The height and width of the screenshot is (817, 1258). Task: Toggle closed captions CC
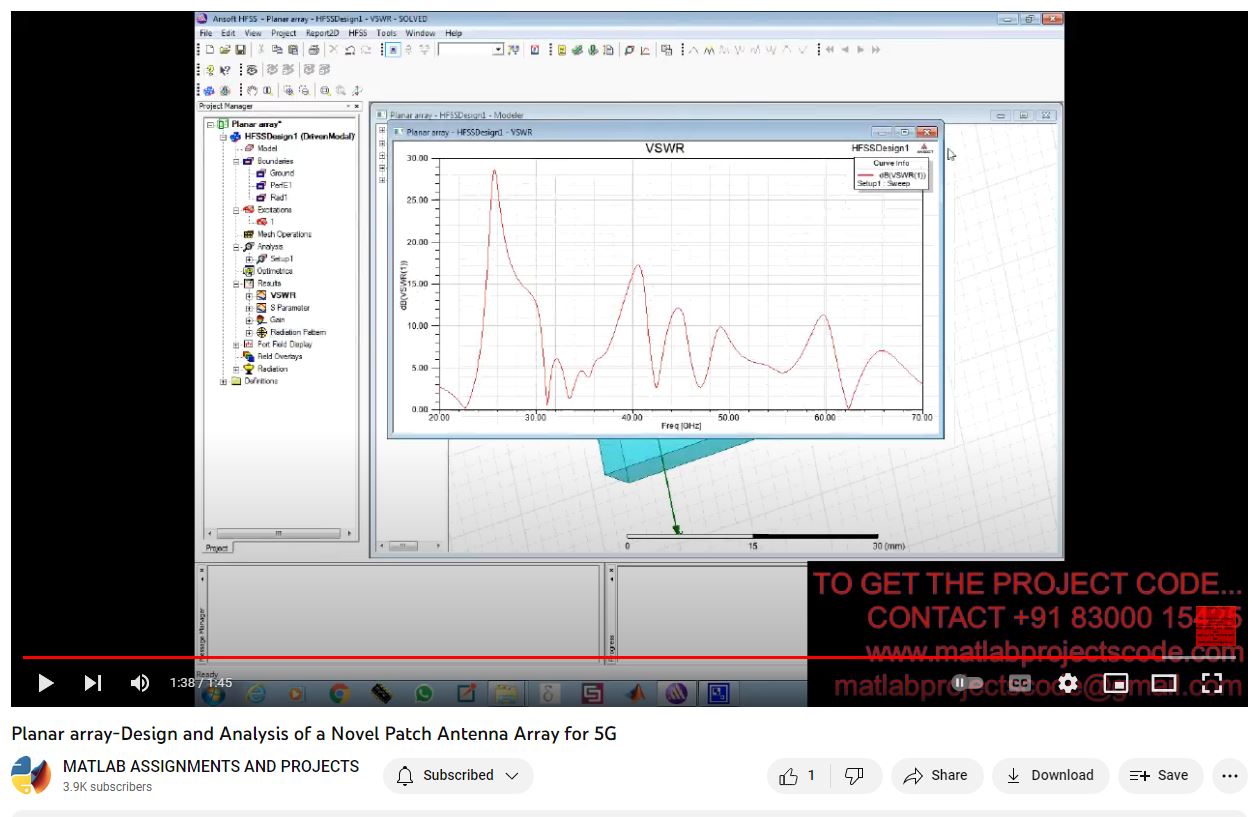coord(1020,683)
